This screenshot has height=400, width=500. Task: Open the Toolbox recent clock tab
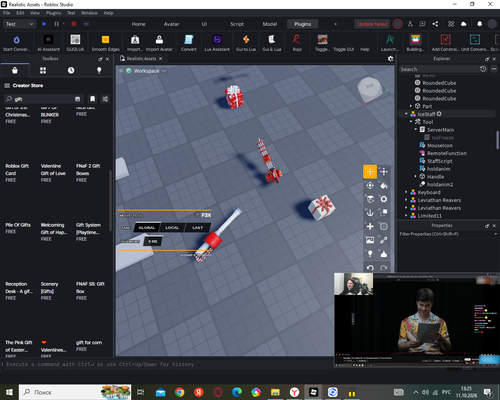pos(71,70)
